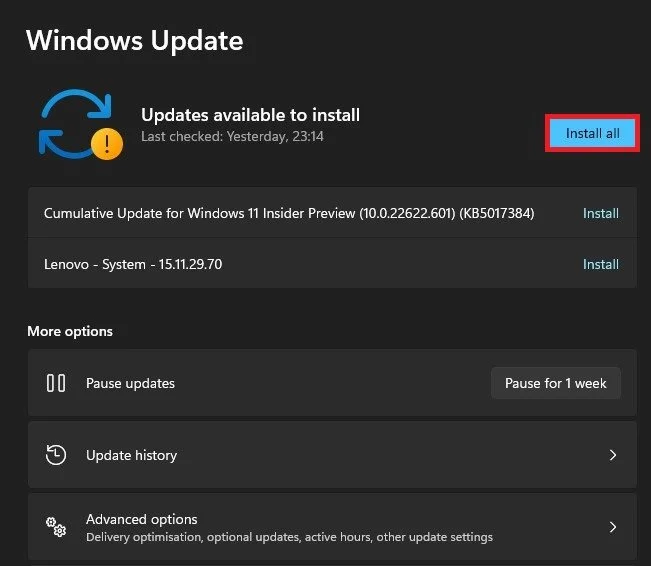This screenshot has width=651, height=566.
Task: Click the Update history clock icon
Action: click(x=56, y=455)
